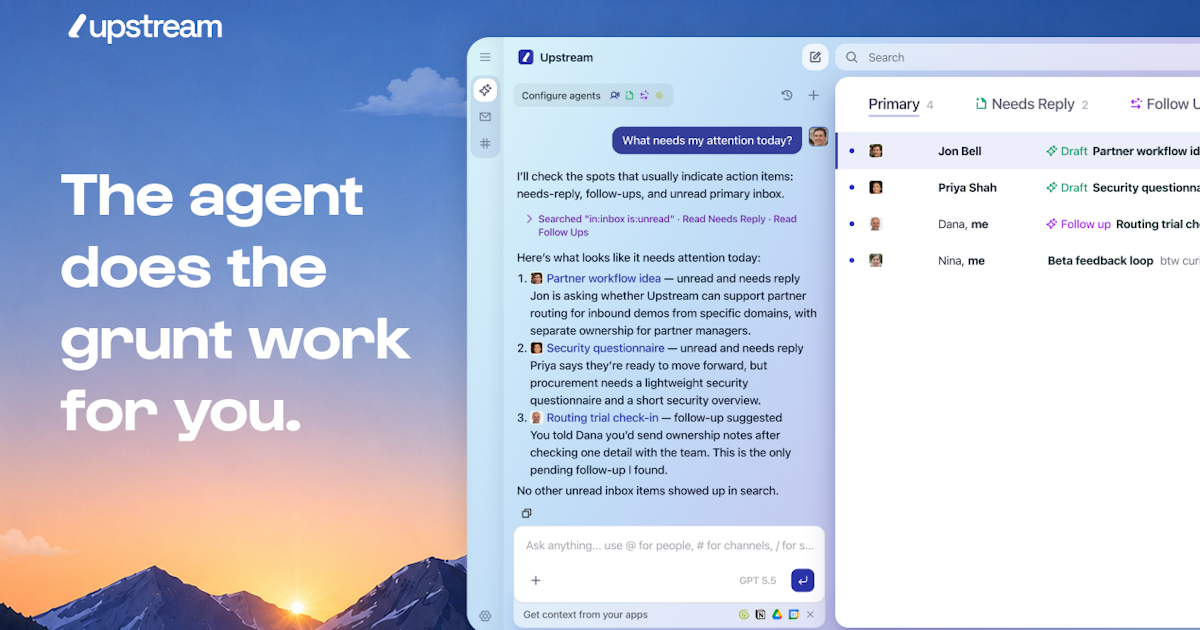The width and height of the screenshot is (1200, 630).
Task: Open the Dana Routing trial email row
Action: pyautogui.click(x=1018, y=224)
